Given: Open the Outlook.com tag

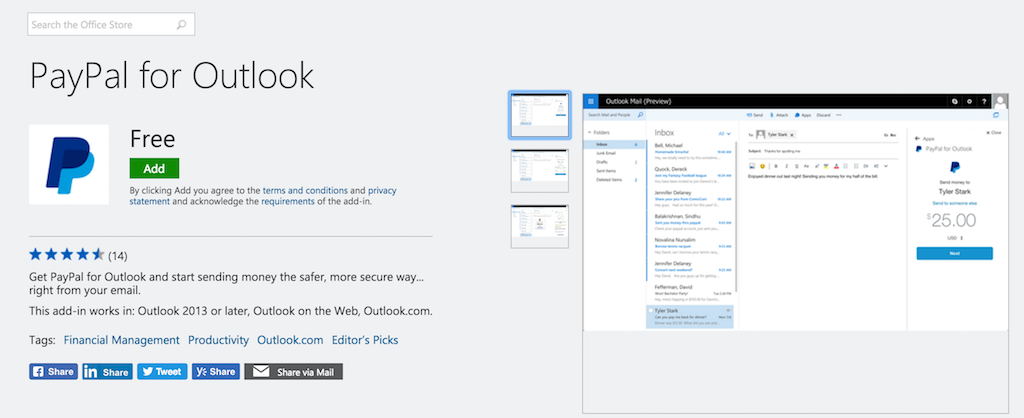Looking at the screenshot, I should click(290, 340).
